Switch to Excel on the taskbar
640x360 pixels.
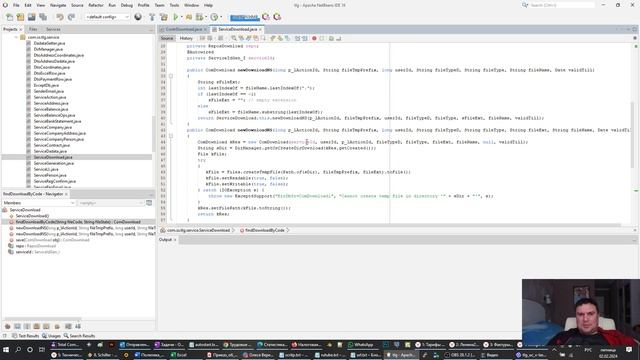[178, 355]
